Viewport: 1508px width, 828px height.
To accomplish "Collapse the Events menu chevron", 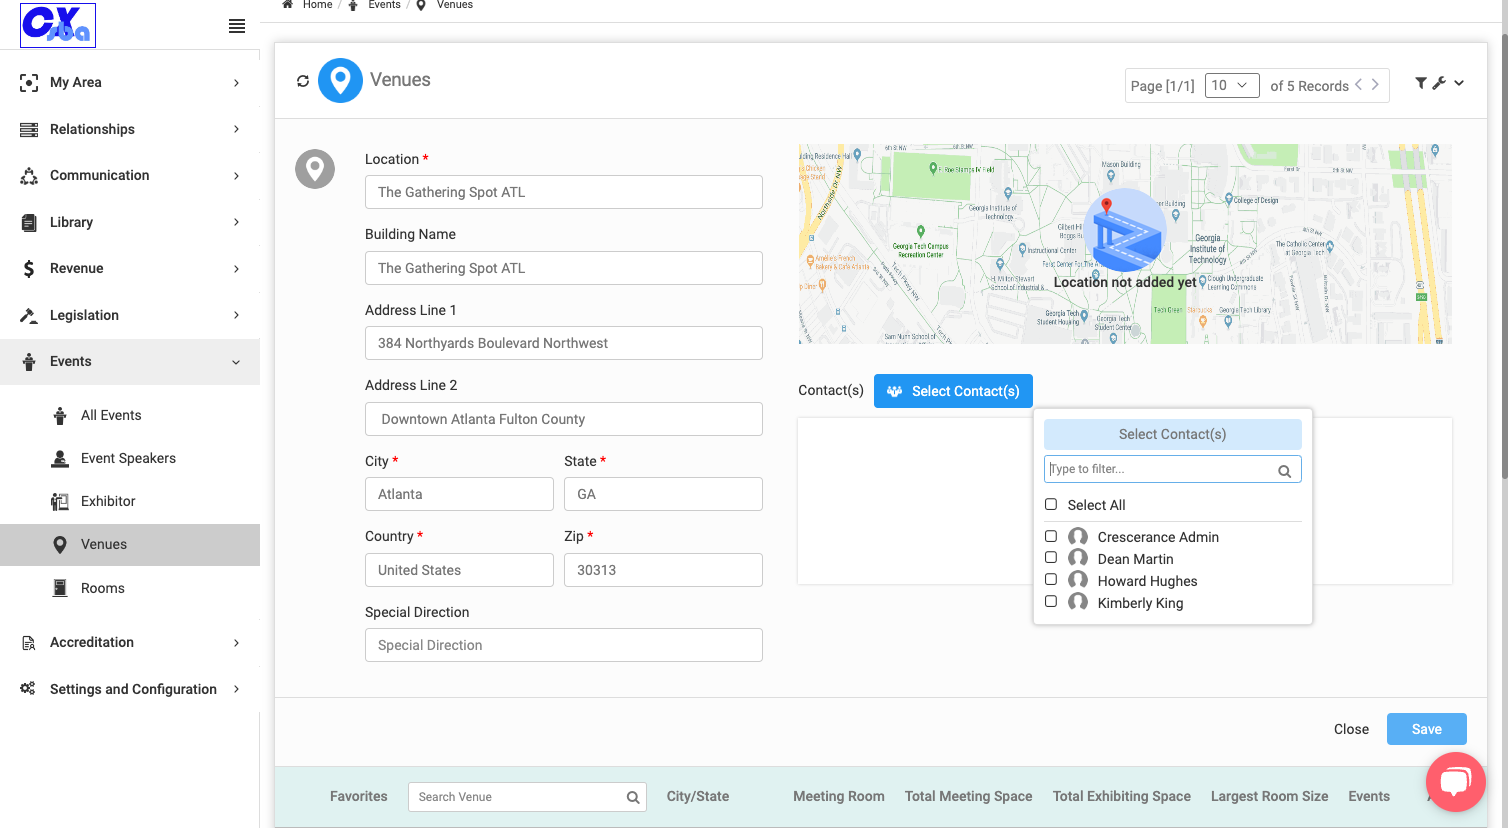I will [236, 362].
